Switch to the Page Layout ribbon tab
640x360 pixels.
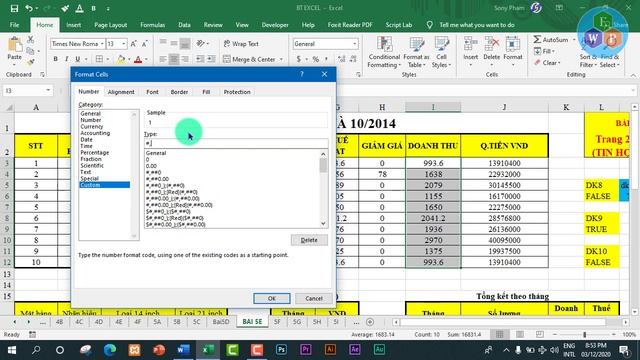pos(110,25)
